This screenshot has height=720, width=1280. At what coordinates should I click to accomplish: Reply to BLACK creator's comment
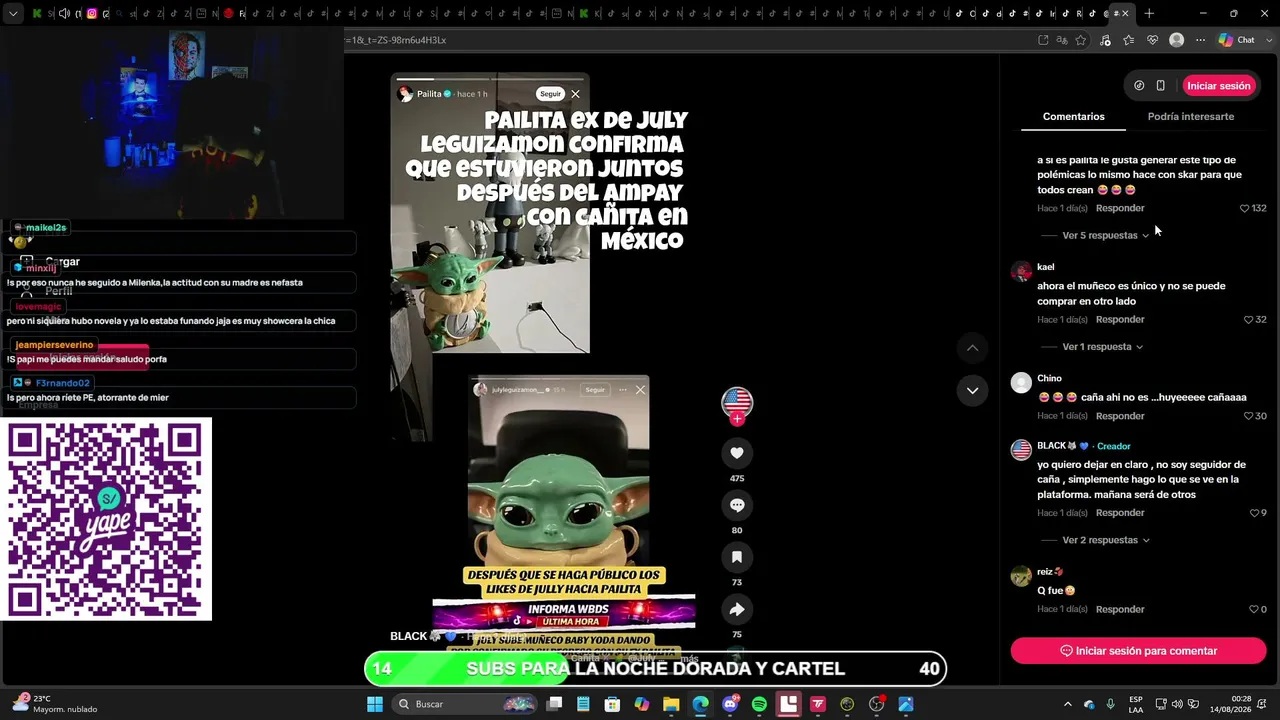point(1120,513)
